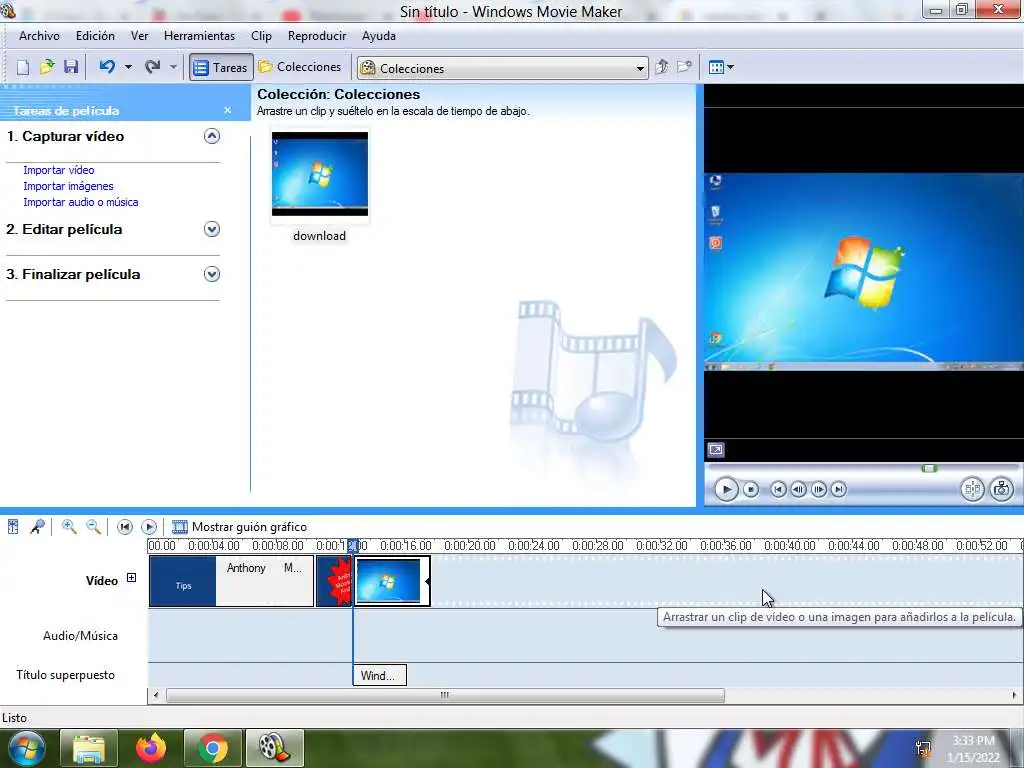The image size is (1024, 768).
Task: Expand the Editar película section
Action: (212, 229)
